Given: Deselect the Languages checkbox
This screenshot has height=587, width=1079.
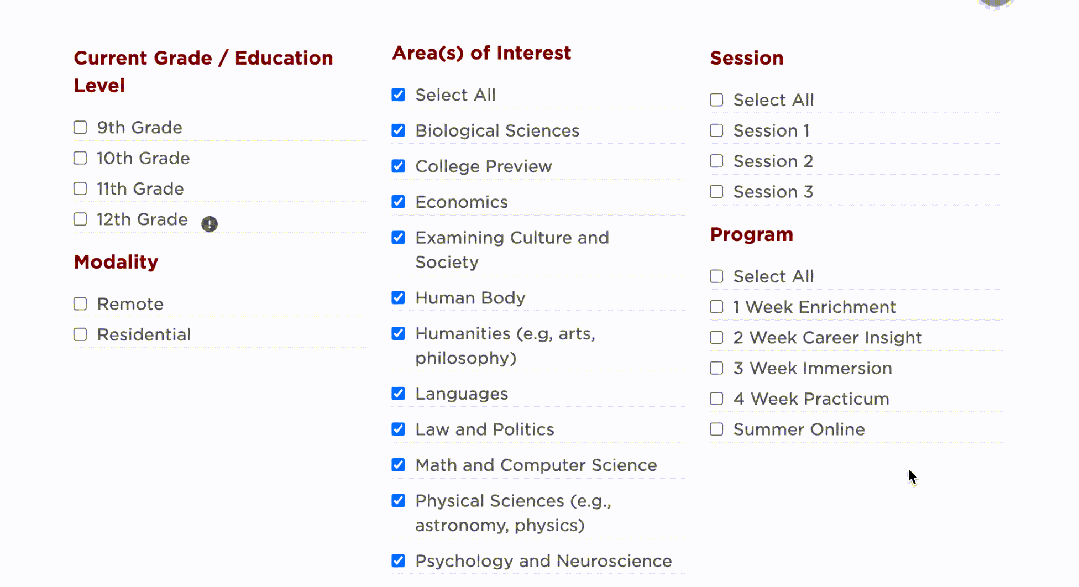Looking at the screenshot, I should 398,394.
